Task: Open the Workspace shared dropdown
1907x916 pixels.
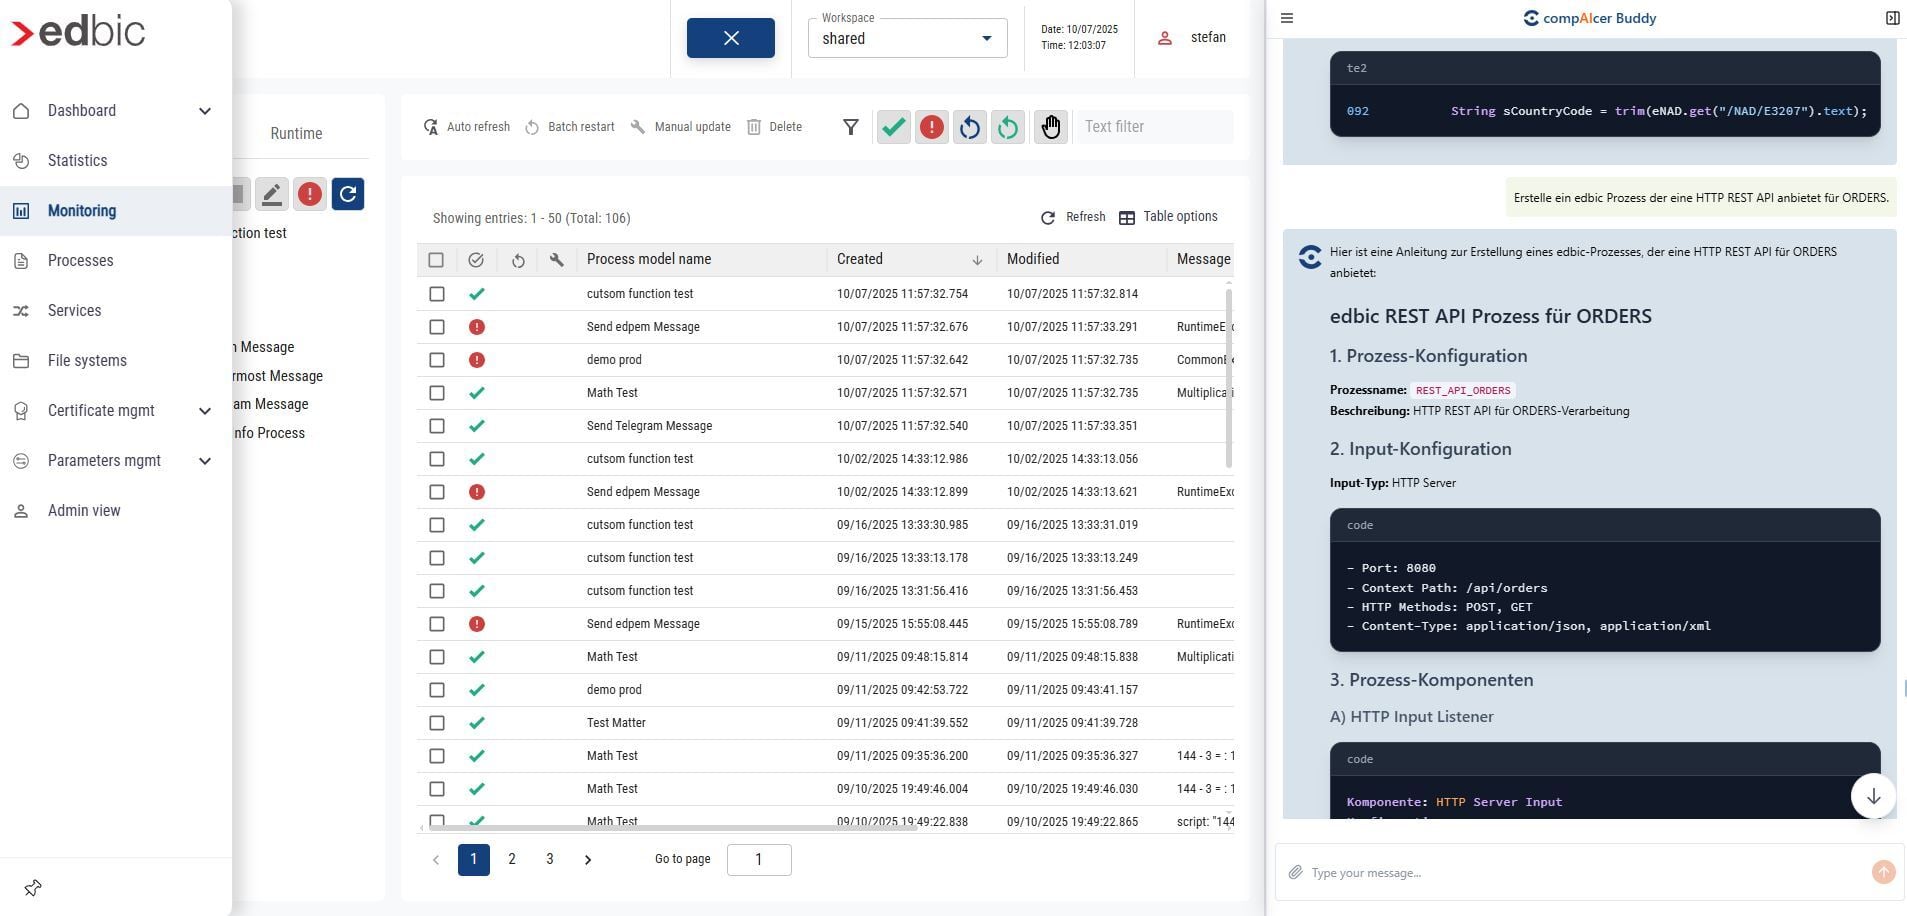Action: coord(907,38)
